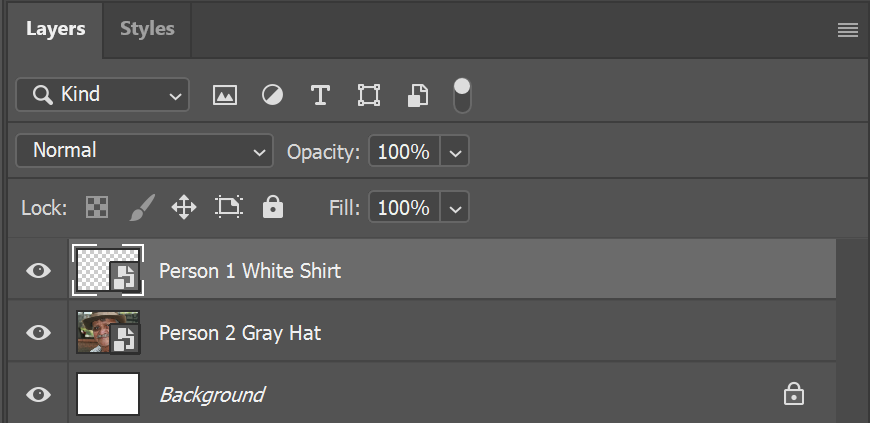Viewport: 870px width, 423px height.
Task: Hide the Person 1 White Shirt layer
Action: pyautogui.click(x=38, y=270)
